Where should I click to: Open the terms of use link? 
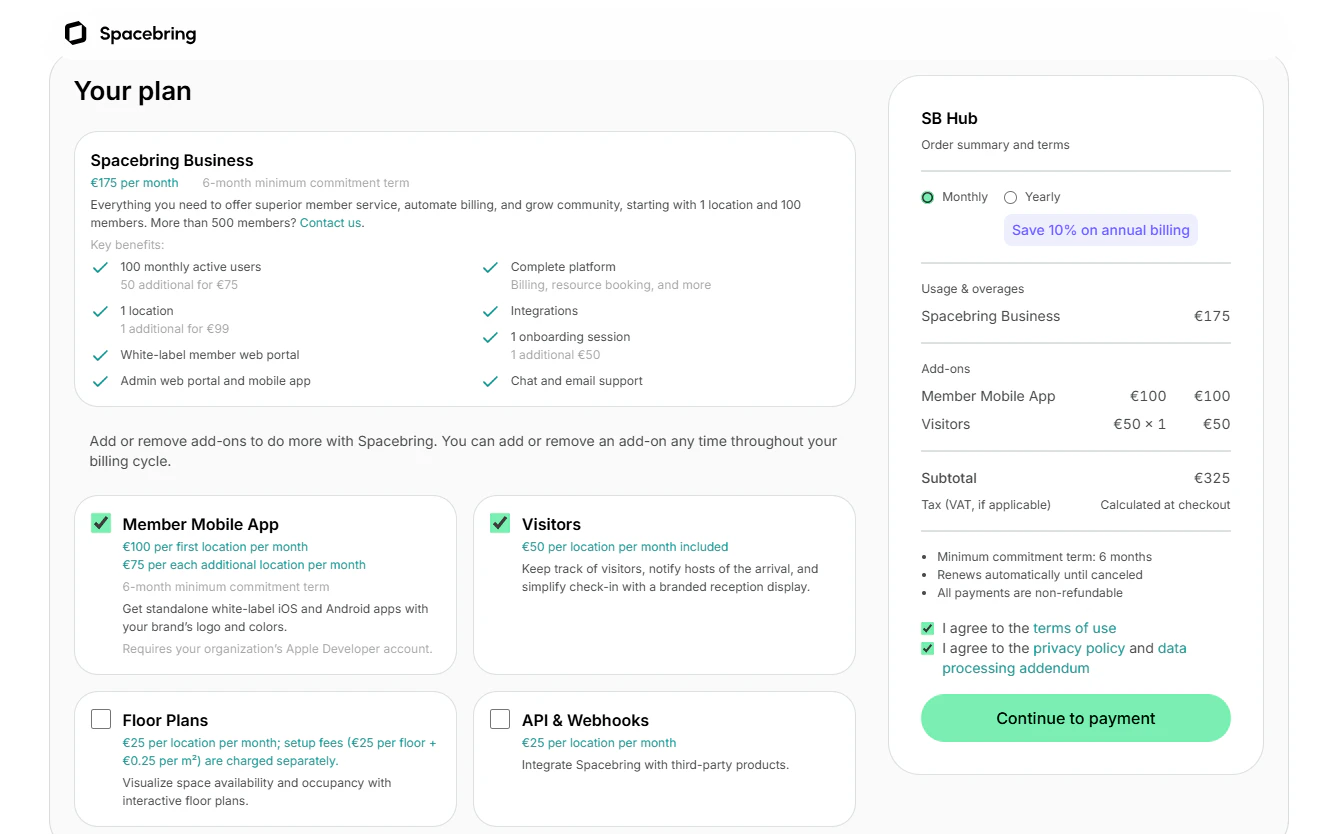pyautogui.click(x=1074, y=628)
